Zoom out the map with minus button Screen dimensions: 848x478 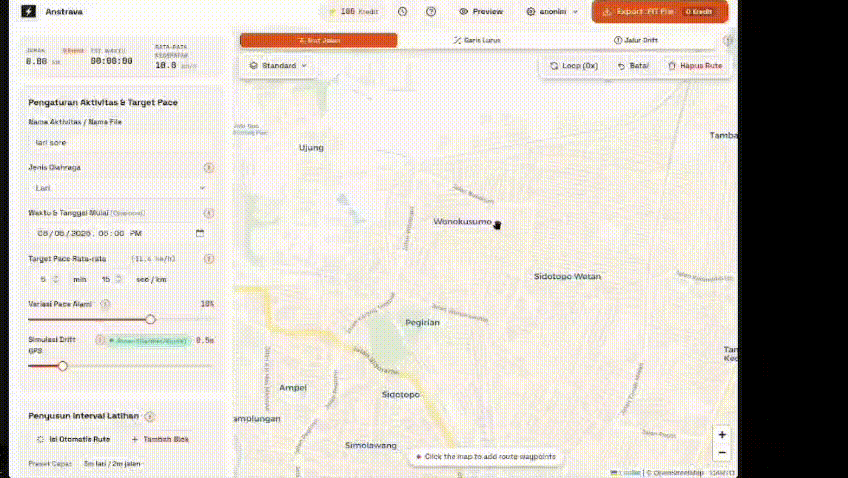pyautogui.click(x=722, y=453)
